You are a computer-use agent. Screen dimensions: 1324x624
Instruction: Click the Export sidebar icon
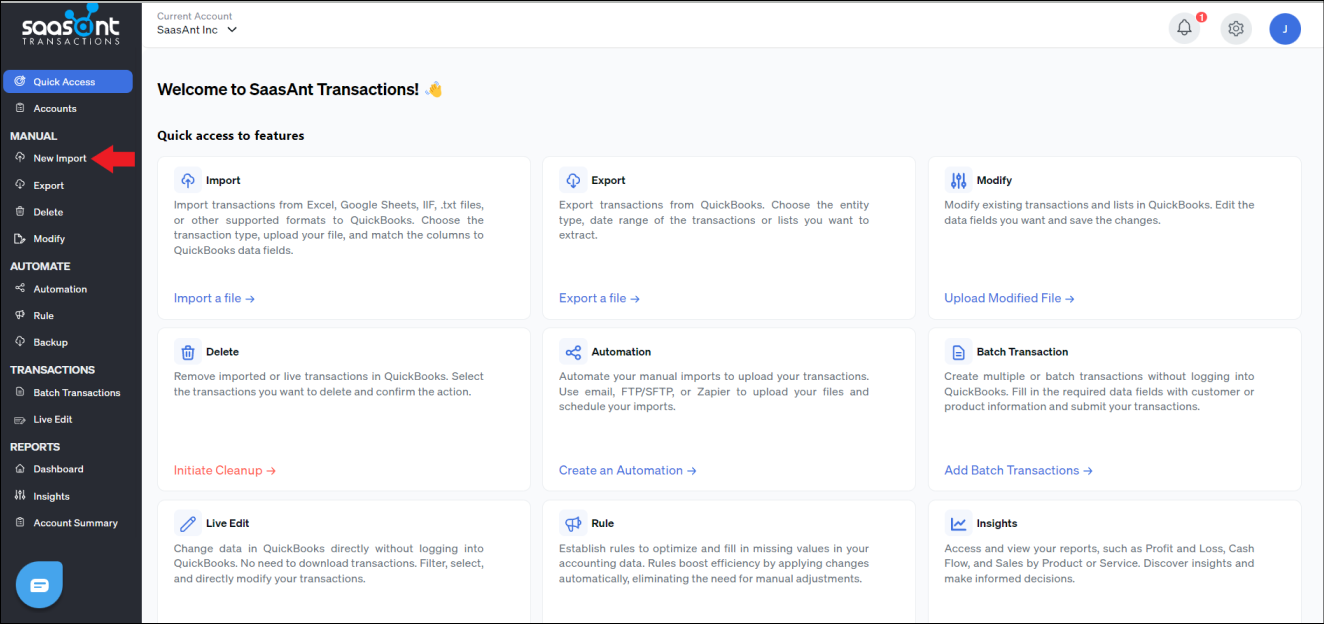(x=20, y=185)
